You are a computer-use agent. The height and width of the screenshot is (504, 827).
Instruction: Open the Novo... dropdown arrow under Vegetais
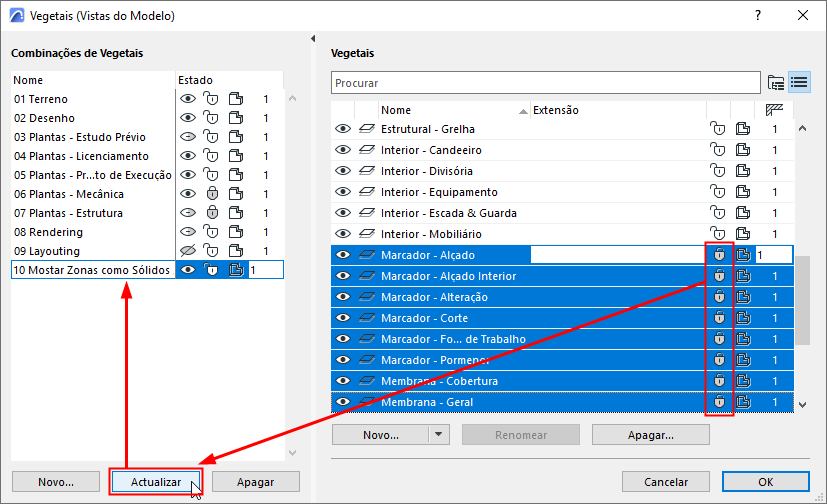[439, 435]
